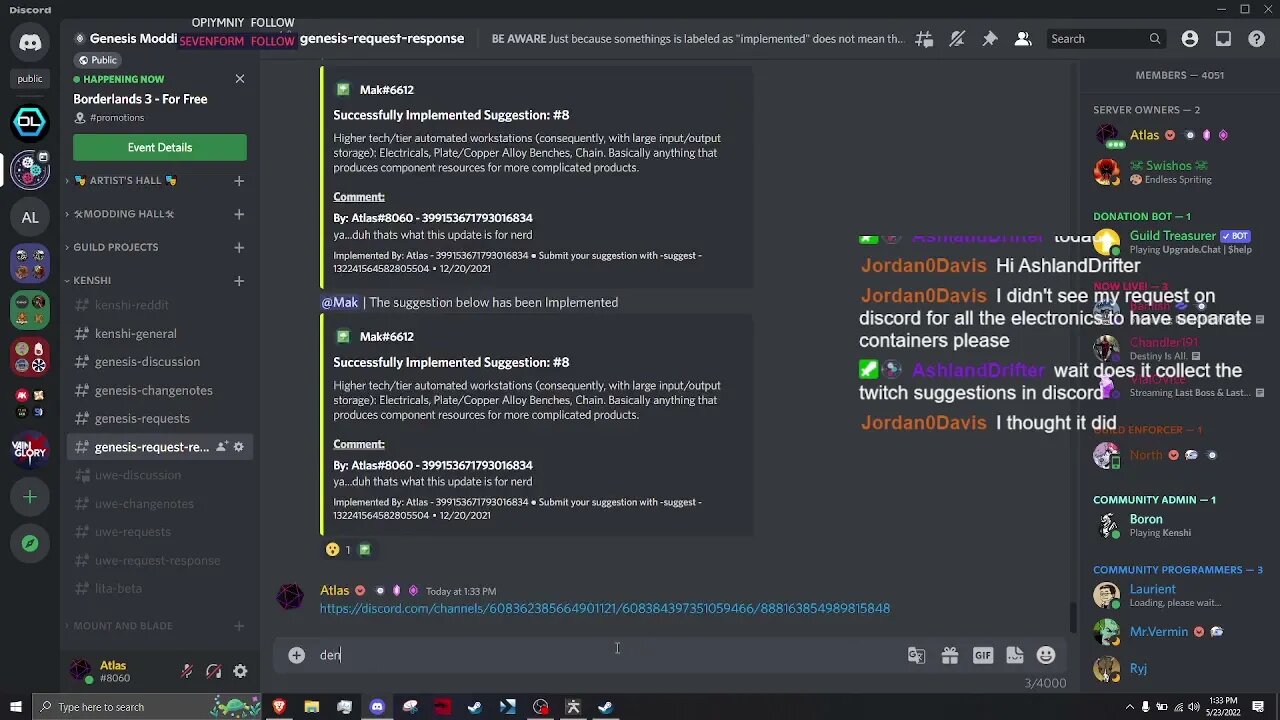Open @Mak mention
1280x720 pixels.
pos(340,302)
